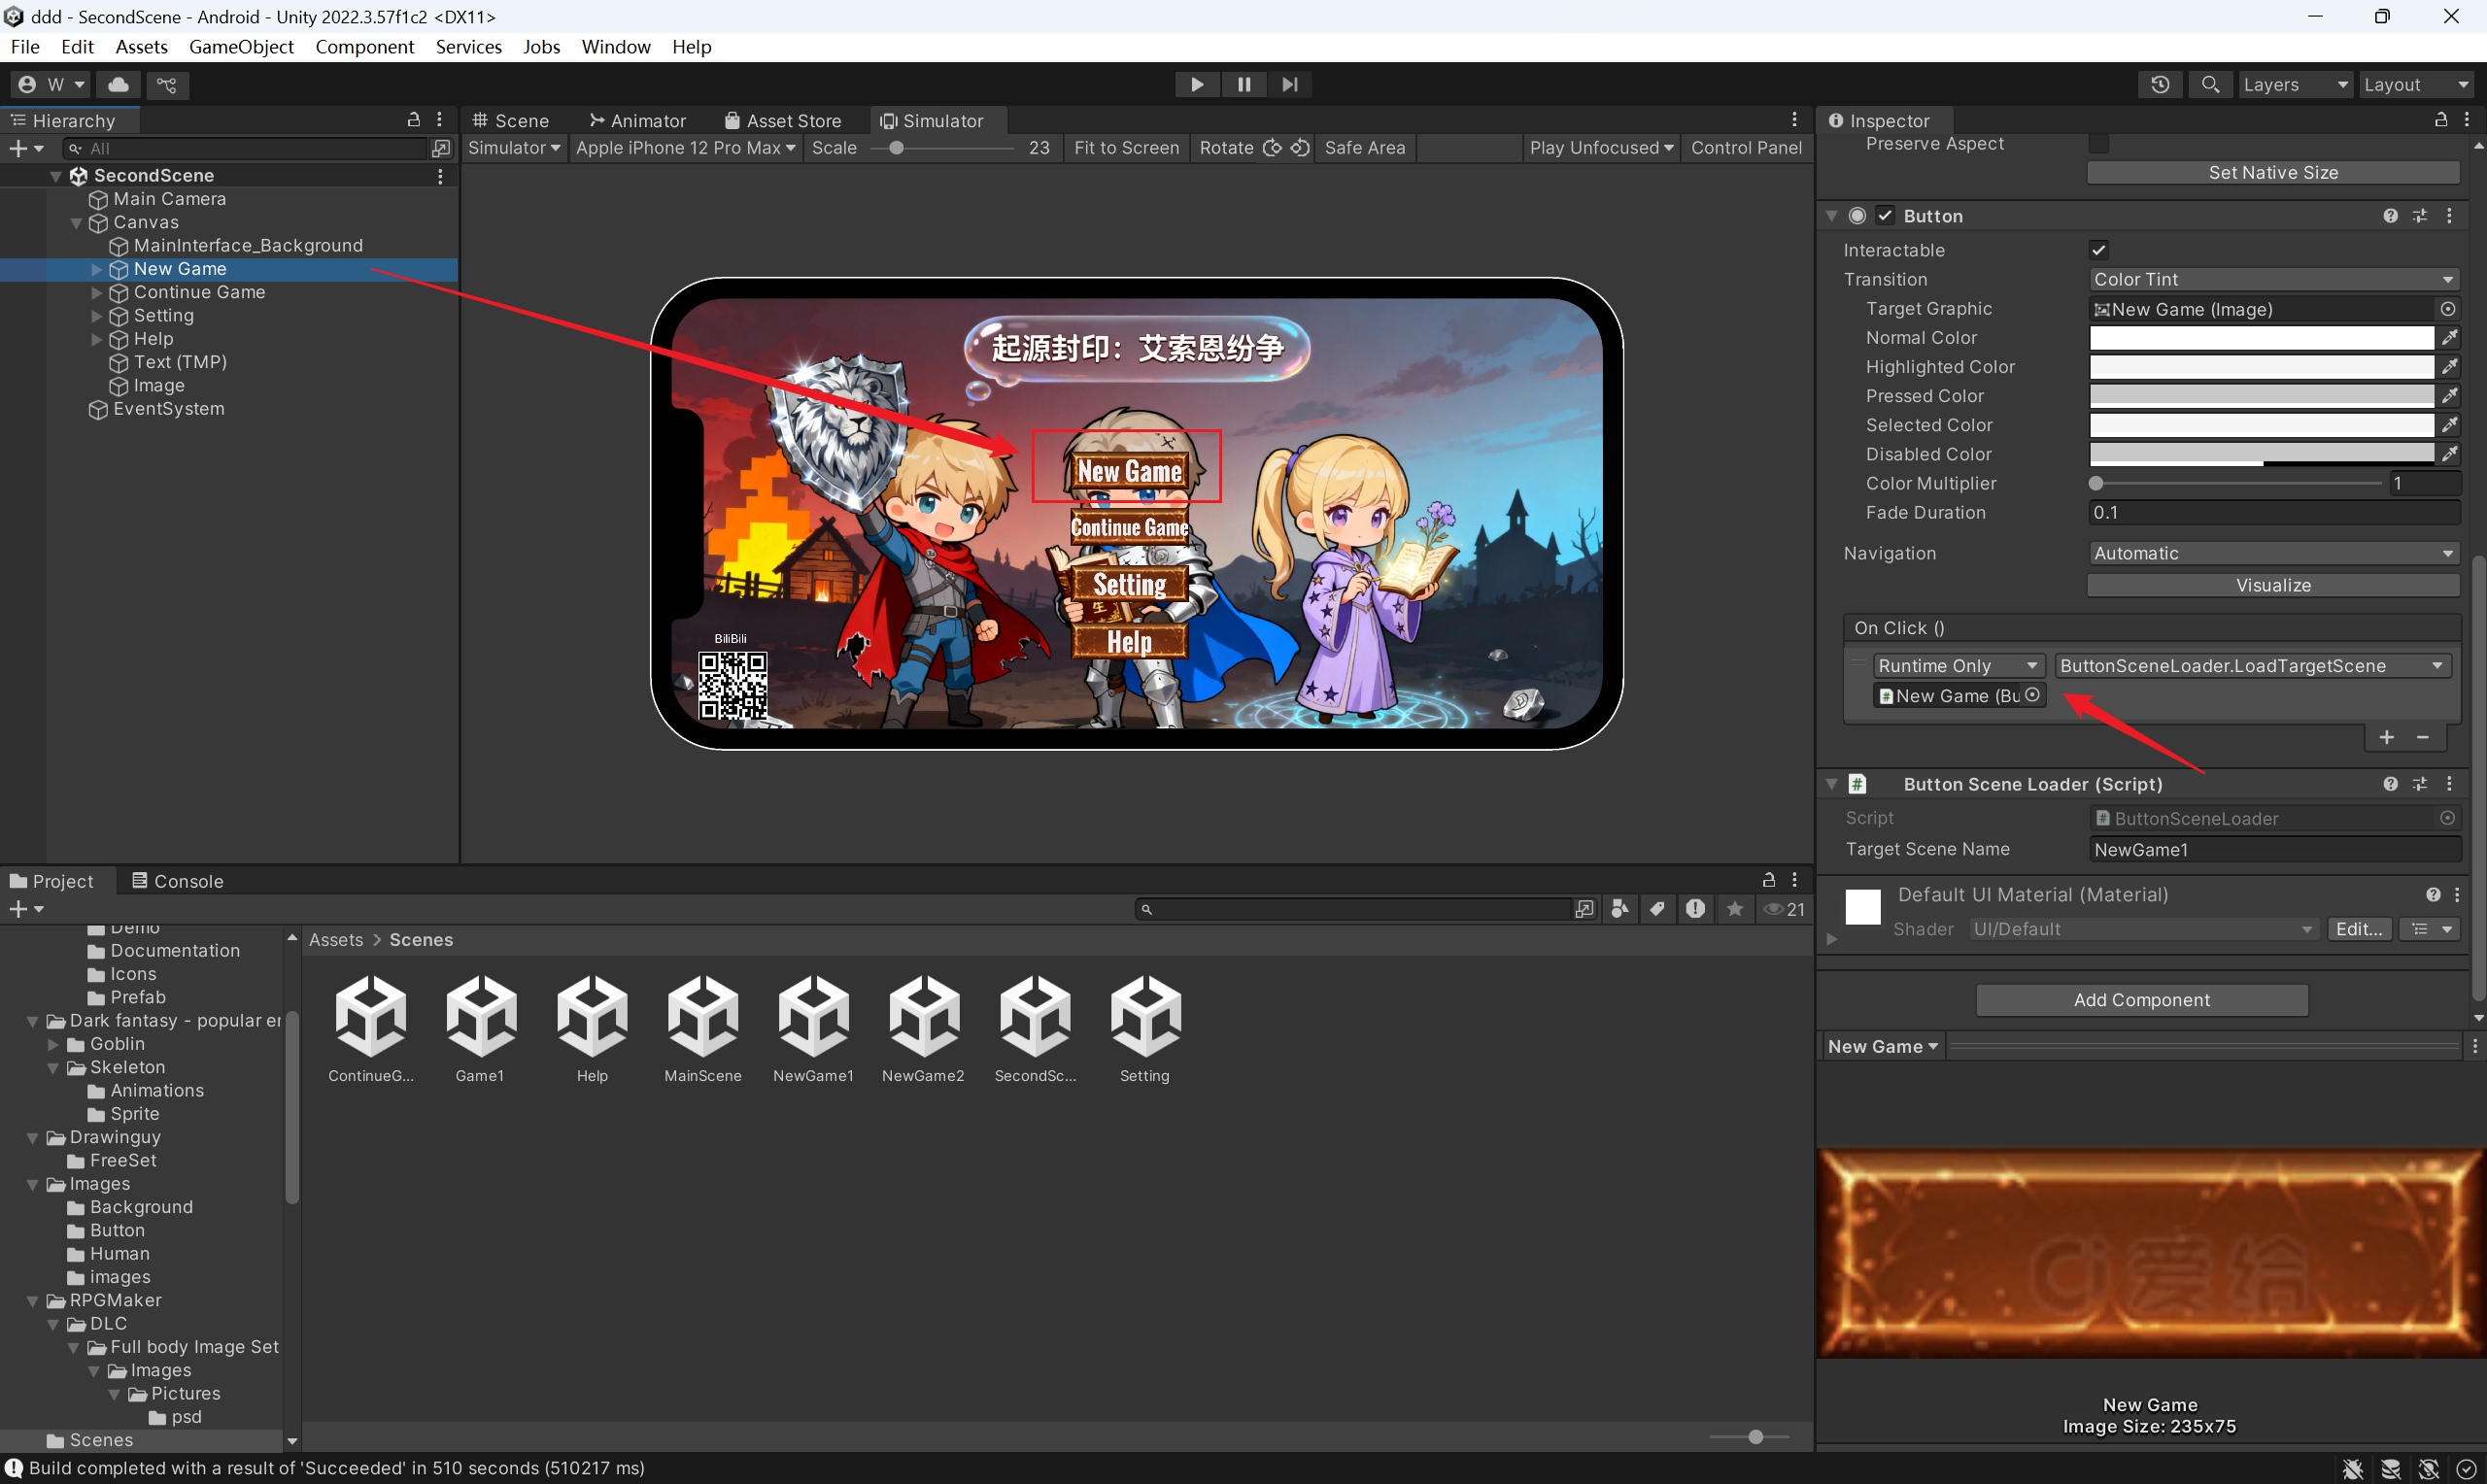This screenshot has width=2487, height=1484.
Task: Click the Normal Color swatch
Action: [2261, 338]
